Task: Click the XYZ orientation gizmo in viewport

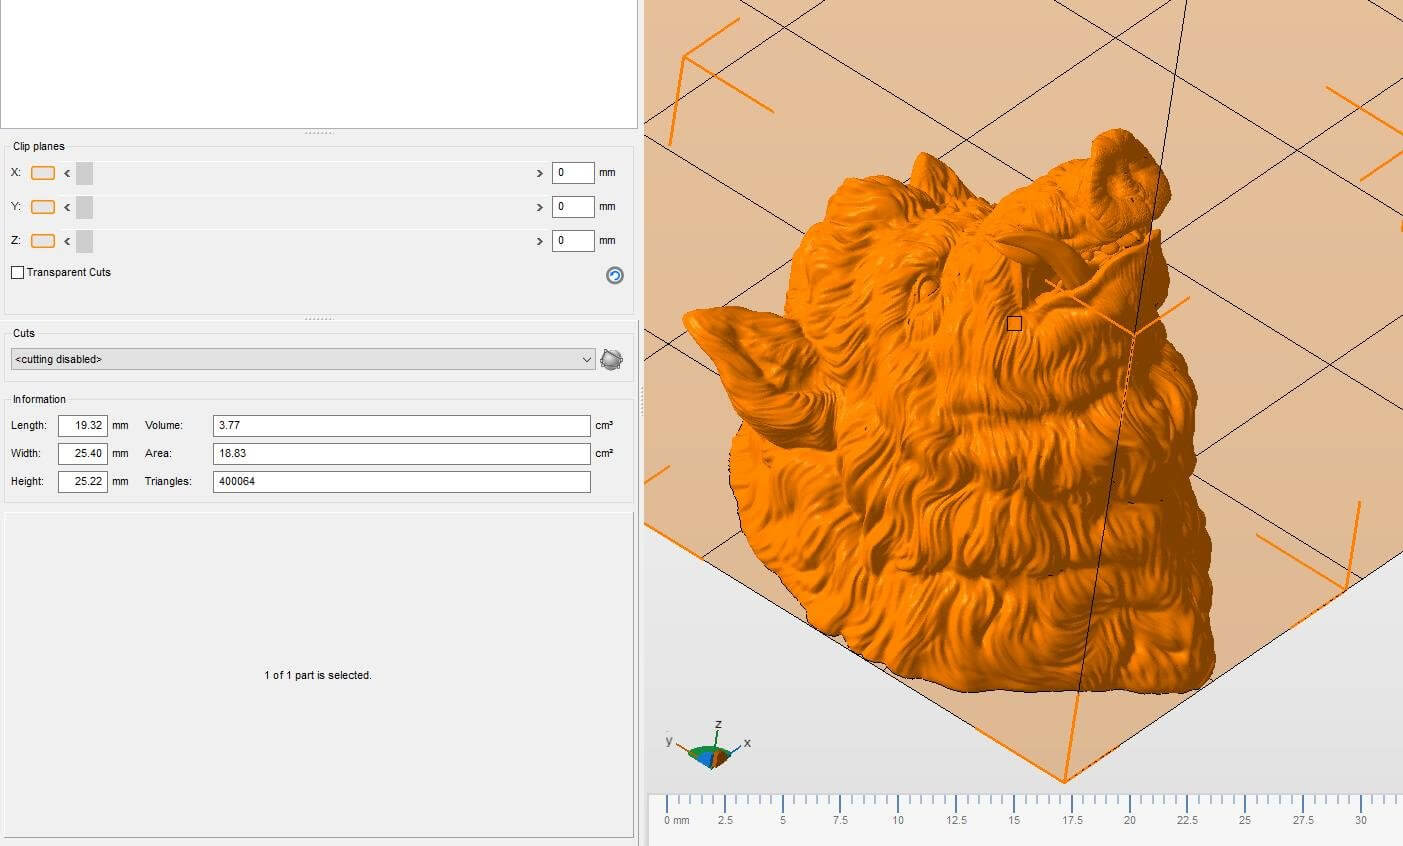Action: 712,753
